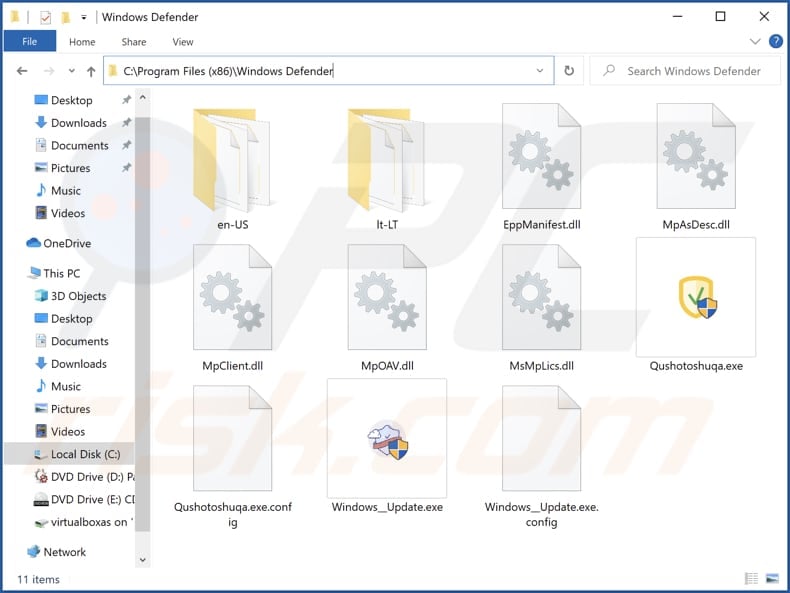Open the recent locations dropdown
The height and width of the screenshot is (593, 790).
72,71
